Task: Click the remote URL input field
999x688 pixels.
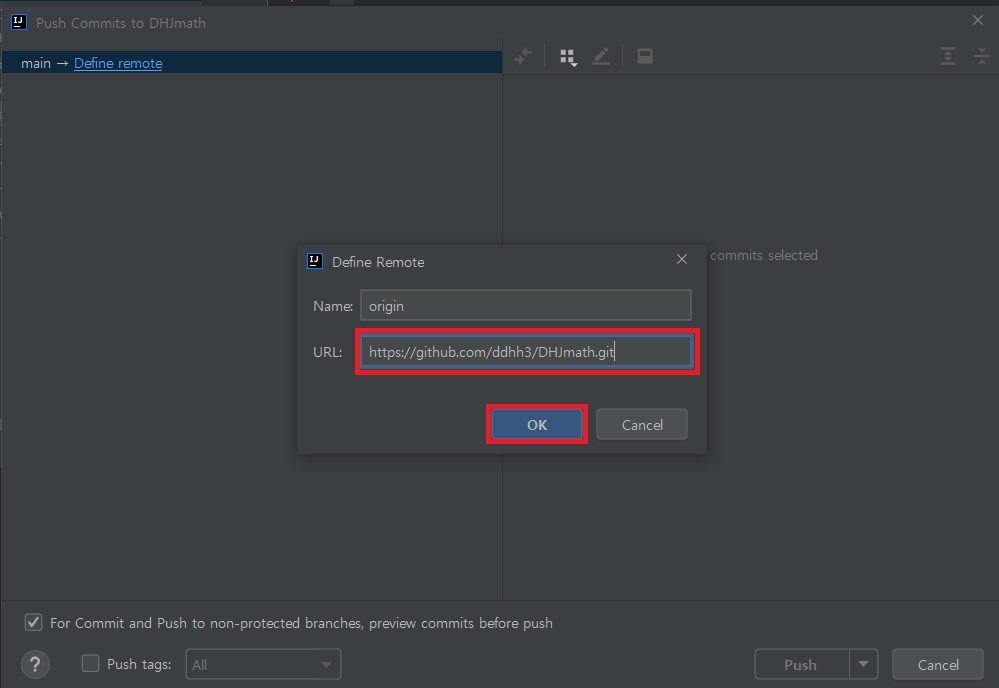Action: coord(526,352)
